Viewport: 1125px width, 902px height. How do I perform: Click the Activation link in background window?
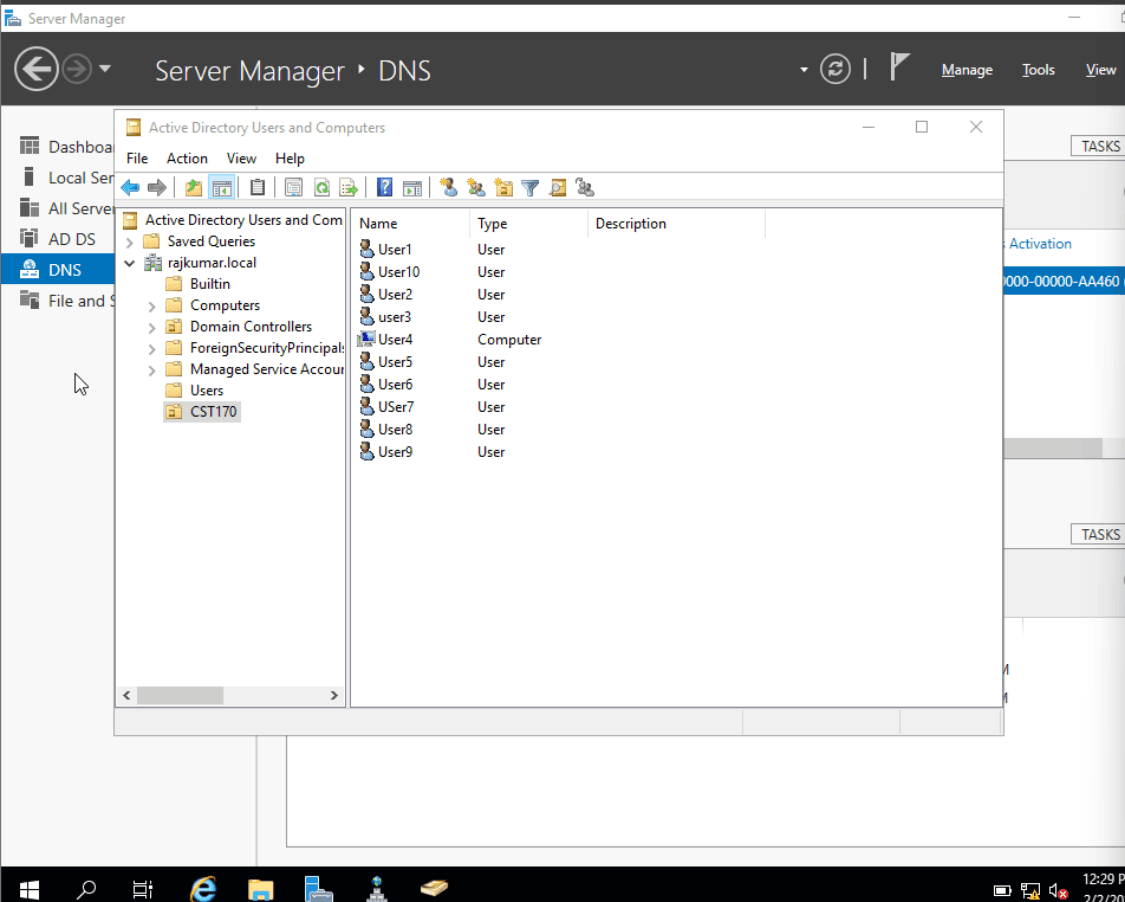pyautogui.click(x=1040, y=244)
